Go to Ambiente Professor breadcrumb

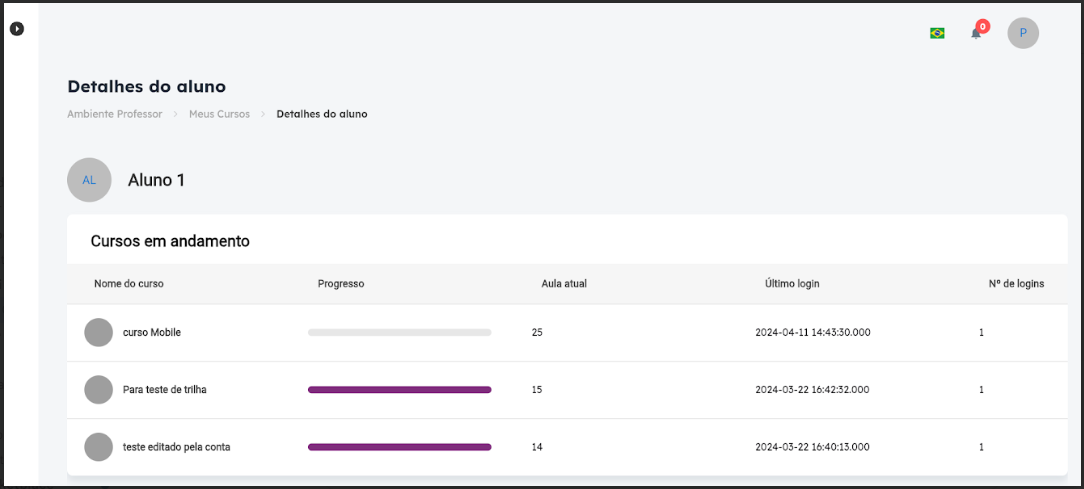115,114
